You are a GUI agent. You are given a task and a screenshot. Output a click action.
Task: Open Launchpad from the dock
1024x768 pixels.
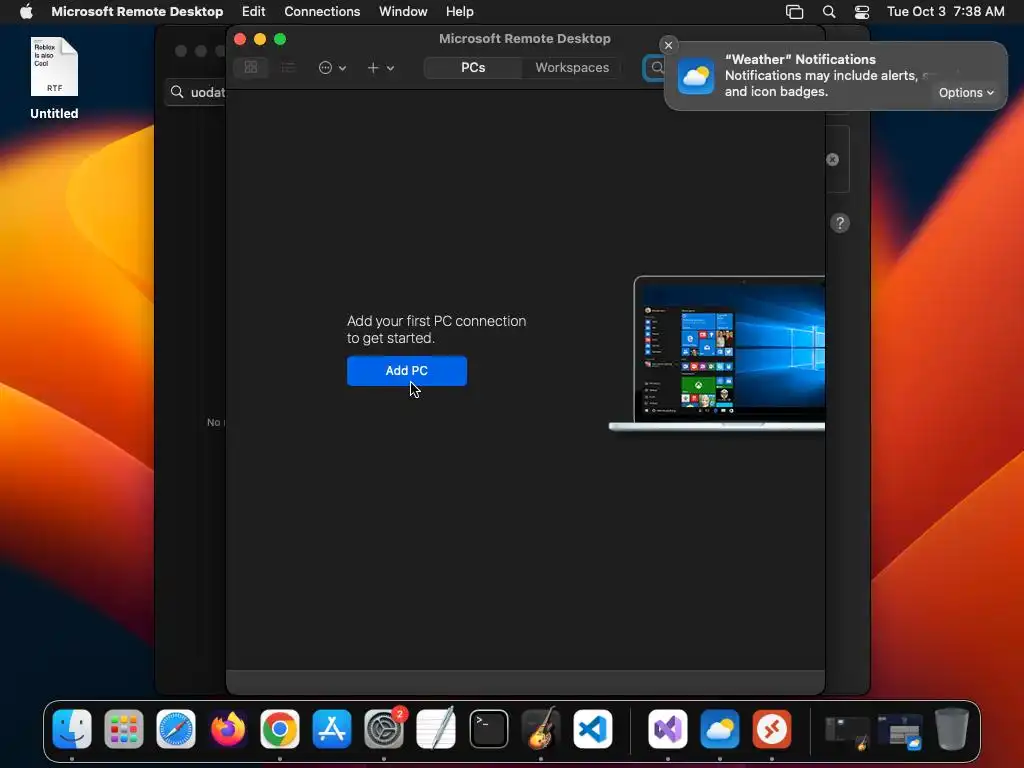(x=124, y=729)
